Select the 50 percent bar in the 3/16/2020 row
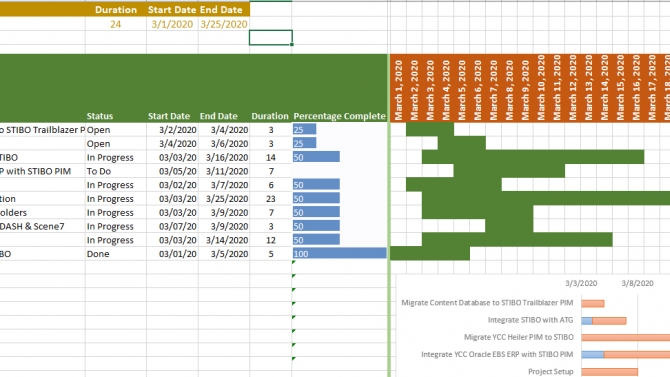Screen dimensions: 670x377 316,157
